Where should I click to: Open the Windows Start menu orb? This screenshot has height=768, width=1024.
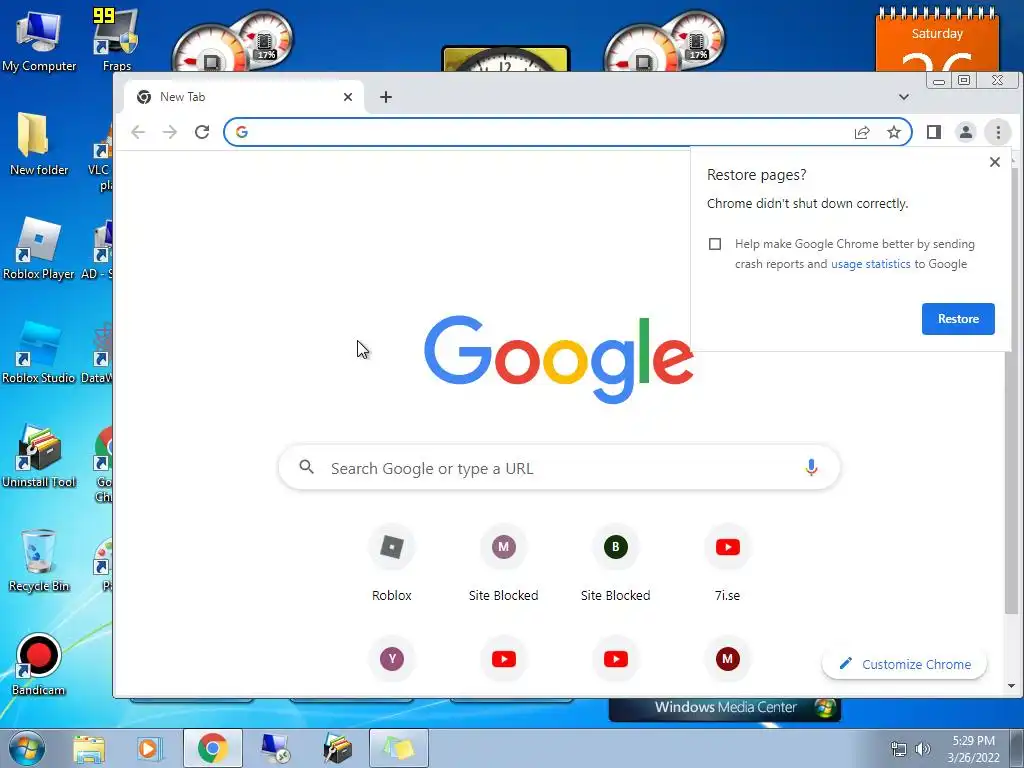[27, 748]
